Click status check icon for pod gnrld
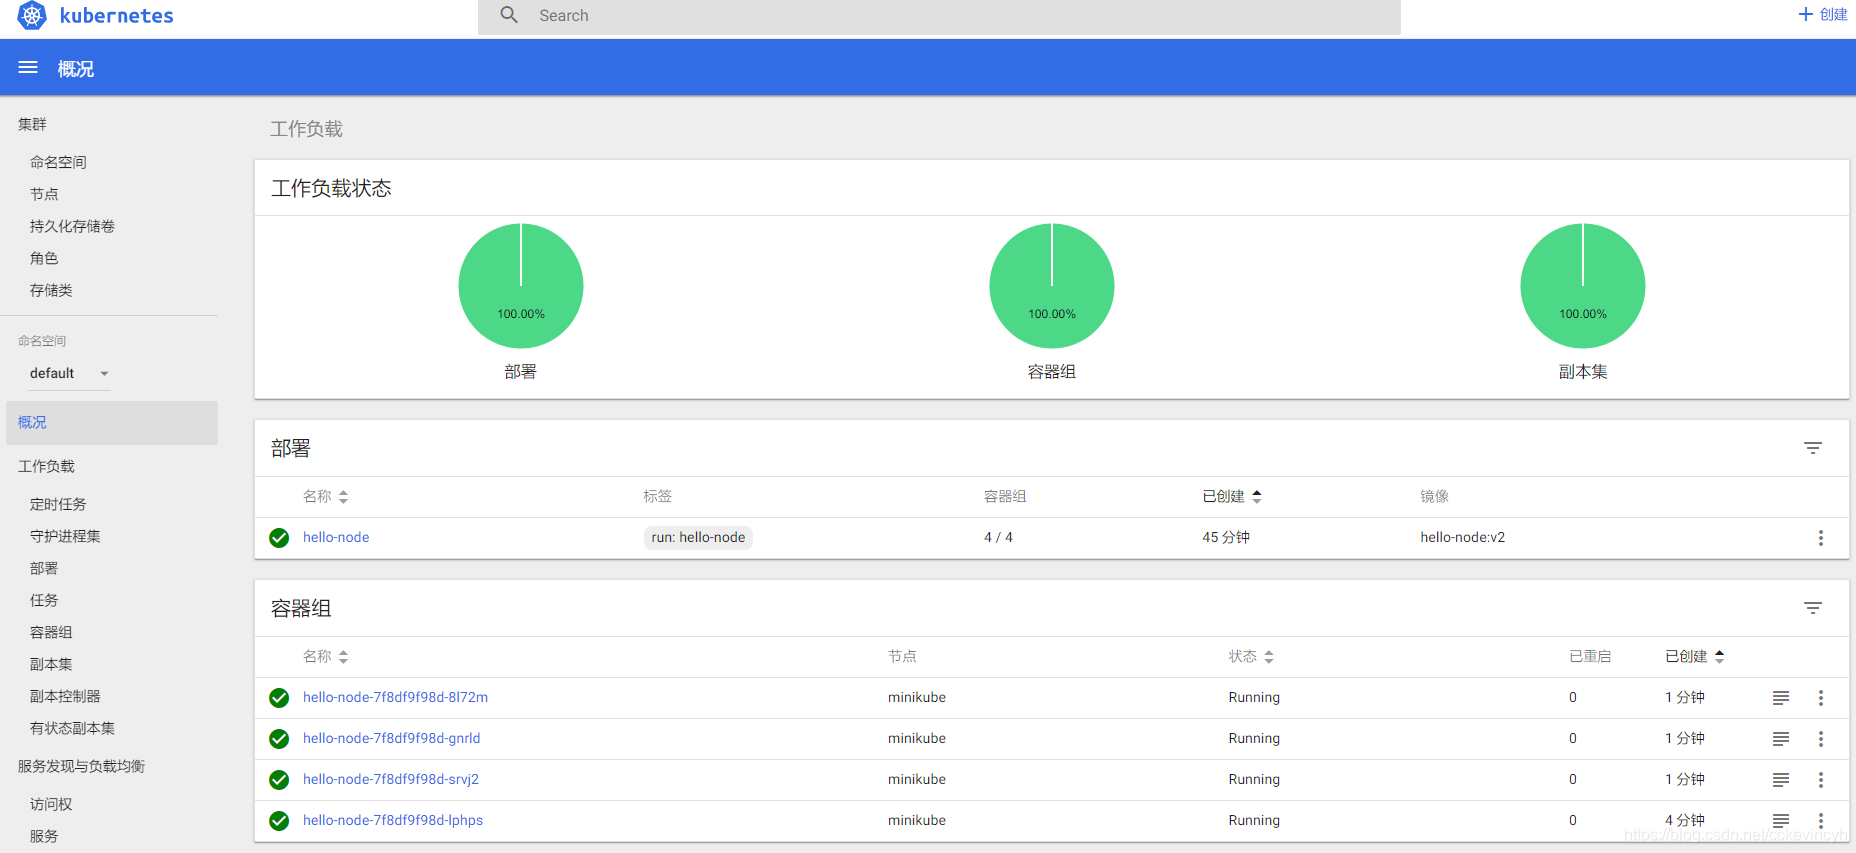This screenshot has height=853, width=1856. coord(279,739)
